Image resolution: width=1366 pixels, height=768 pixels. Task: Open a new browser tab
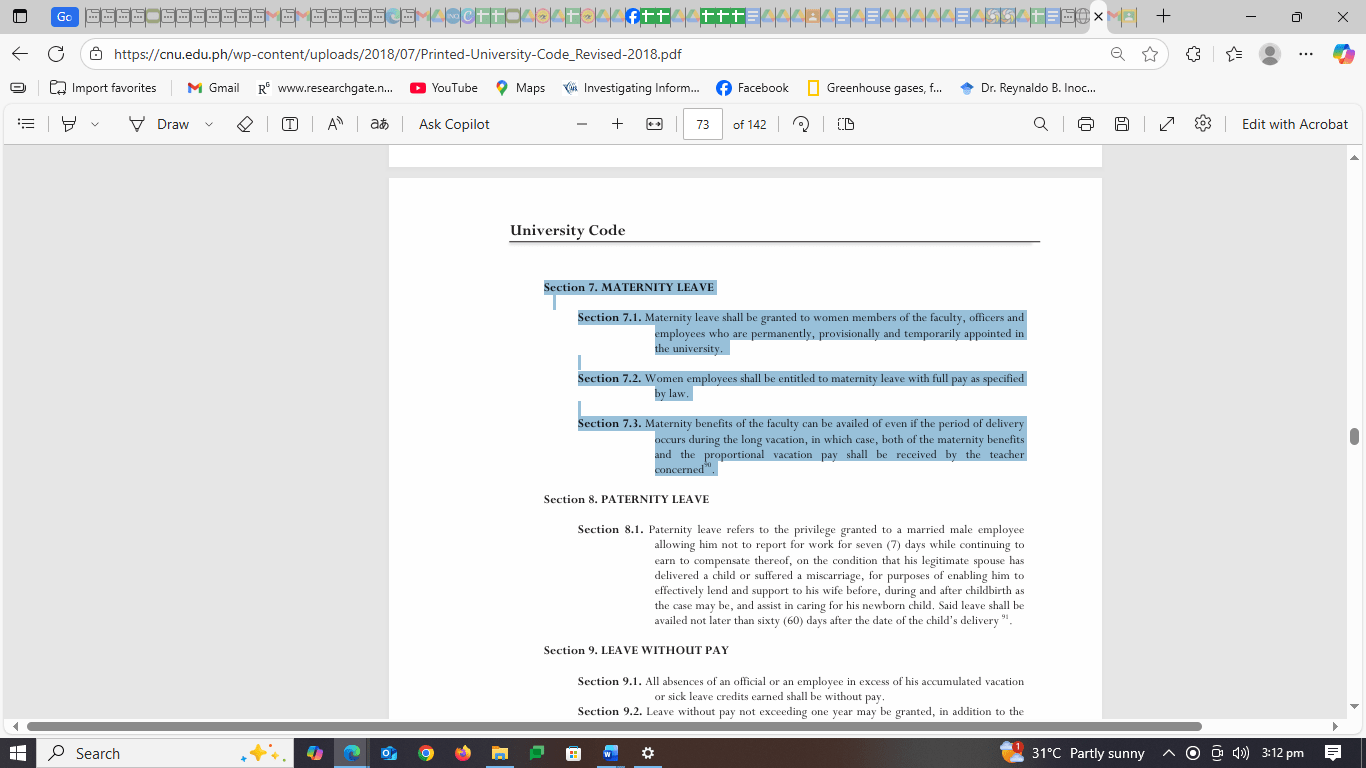1163,17
